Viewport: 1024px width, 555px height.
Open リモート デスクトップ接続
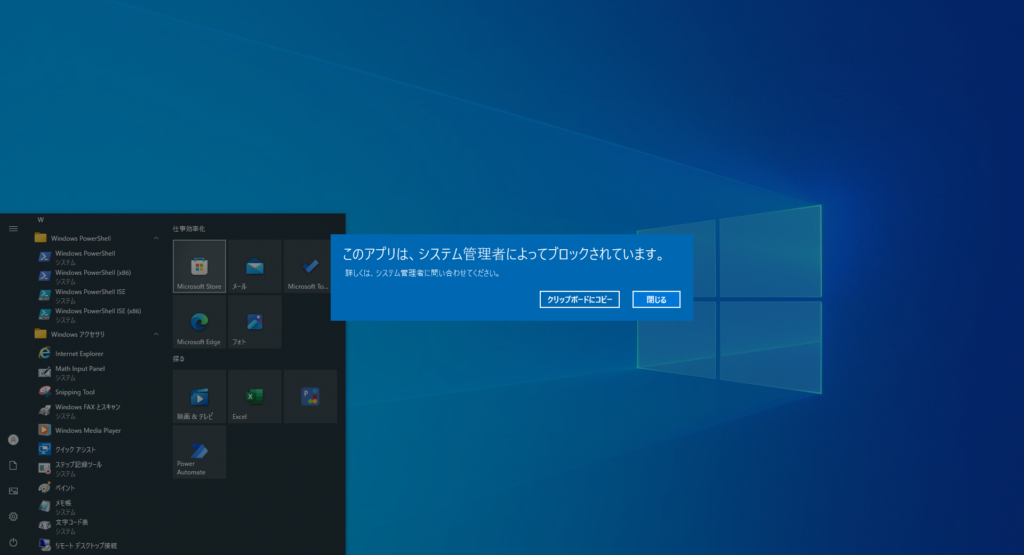point(97,545)
